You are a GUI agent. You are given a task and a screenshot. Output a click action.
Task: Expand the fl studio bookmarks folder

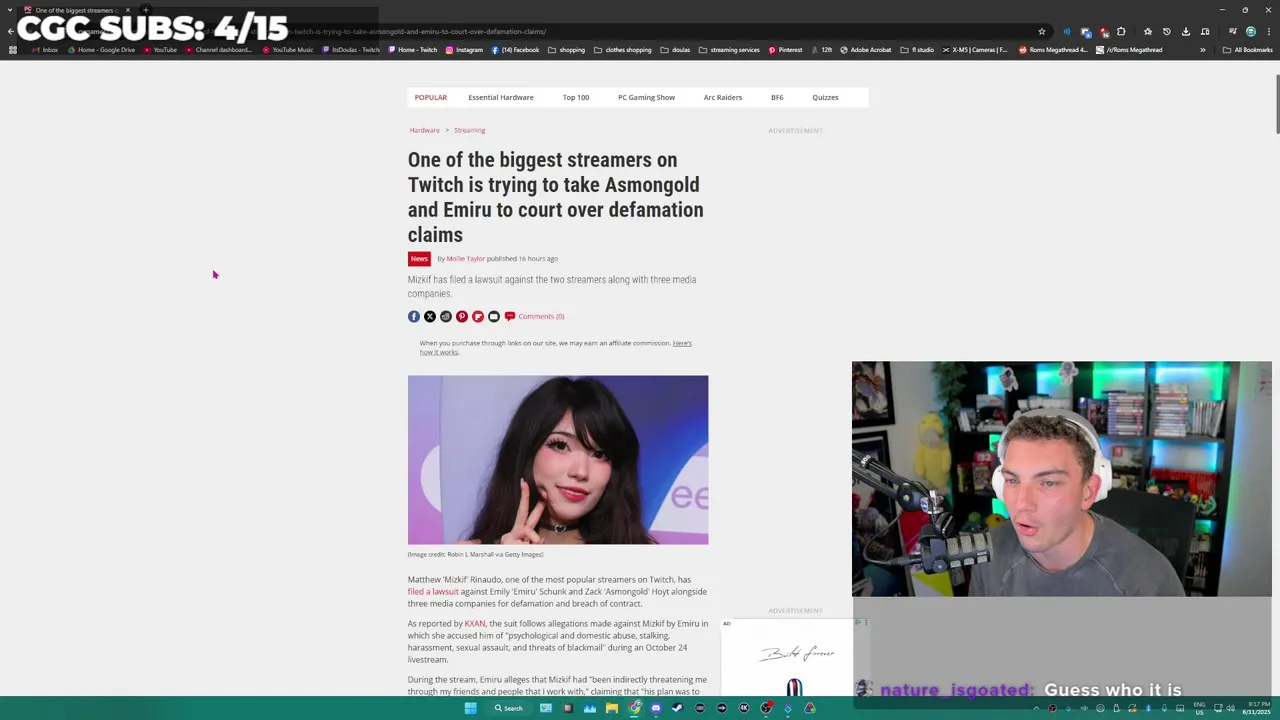click(917, 50)
